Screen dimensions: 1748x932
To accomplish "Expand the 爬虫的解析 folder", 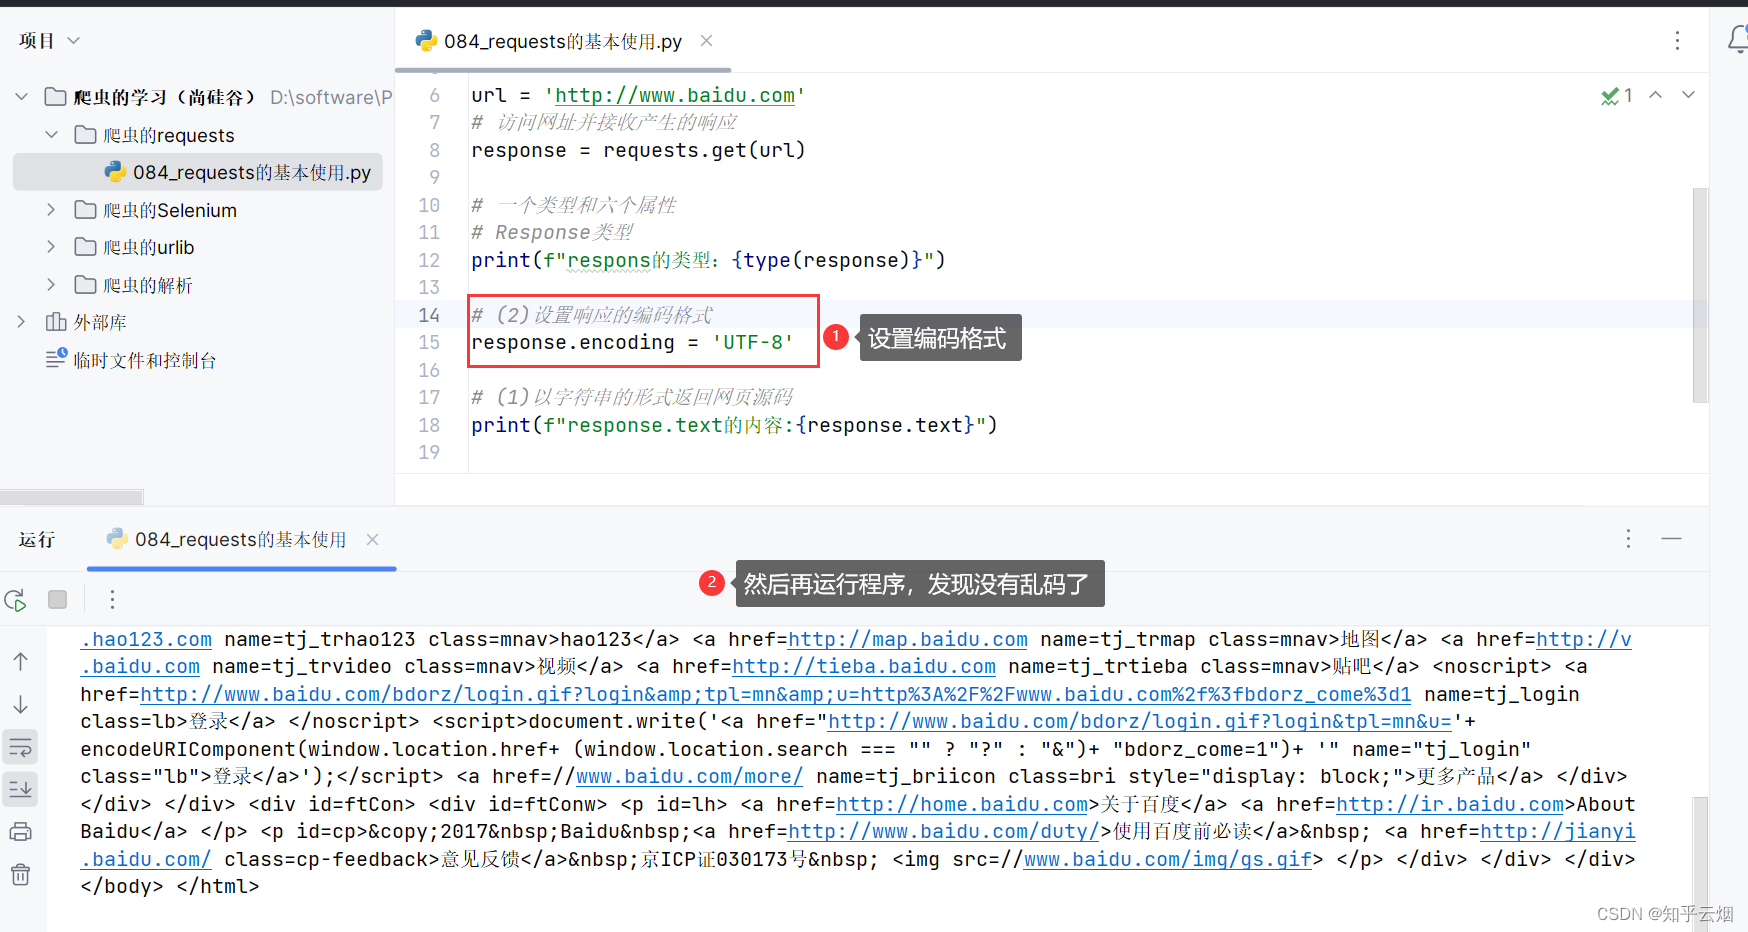I will [x=52, y=285].
